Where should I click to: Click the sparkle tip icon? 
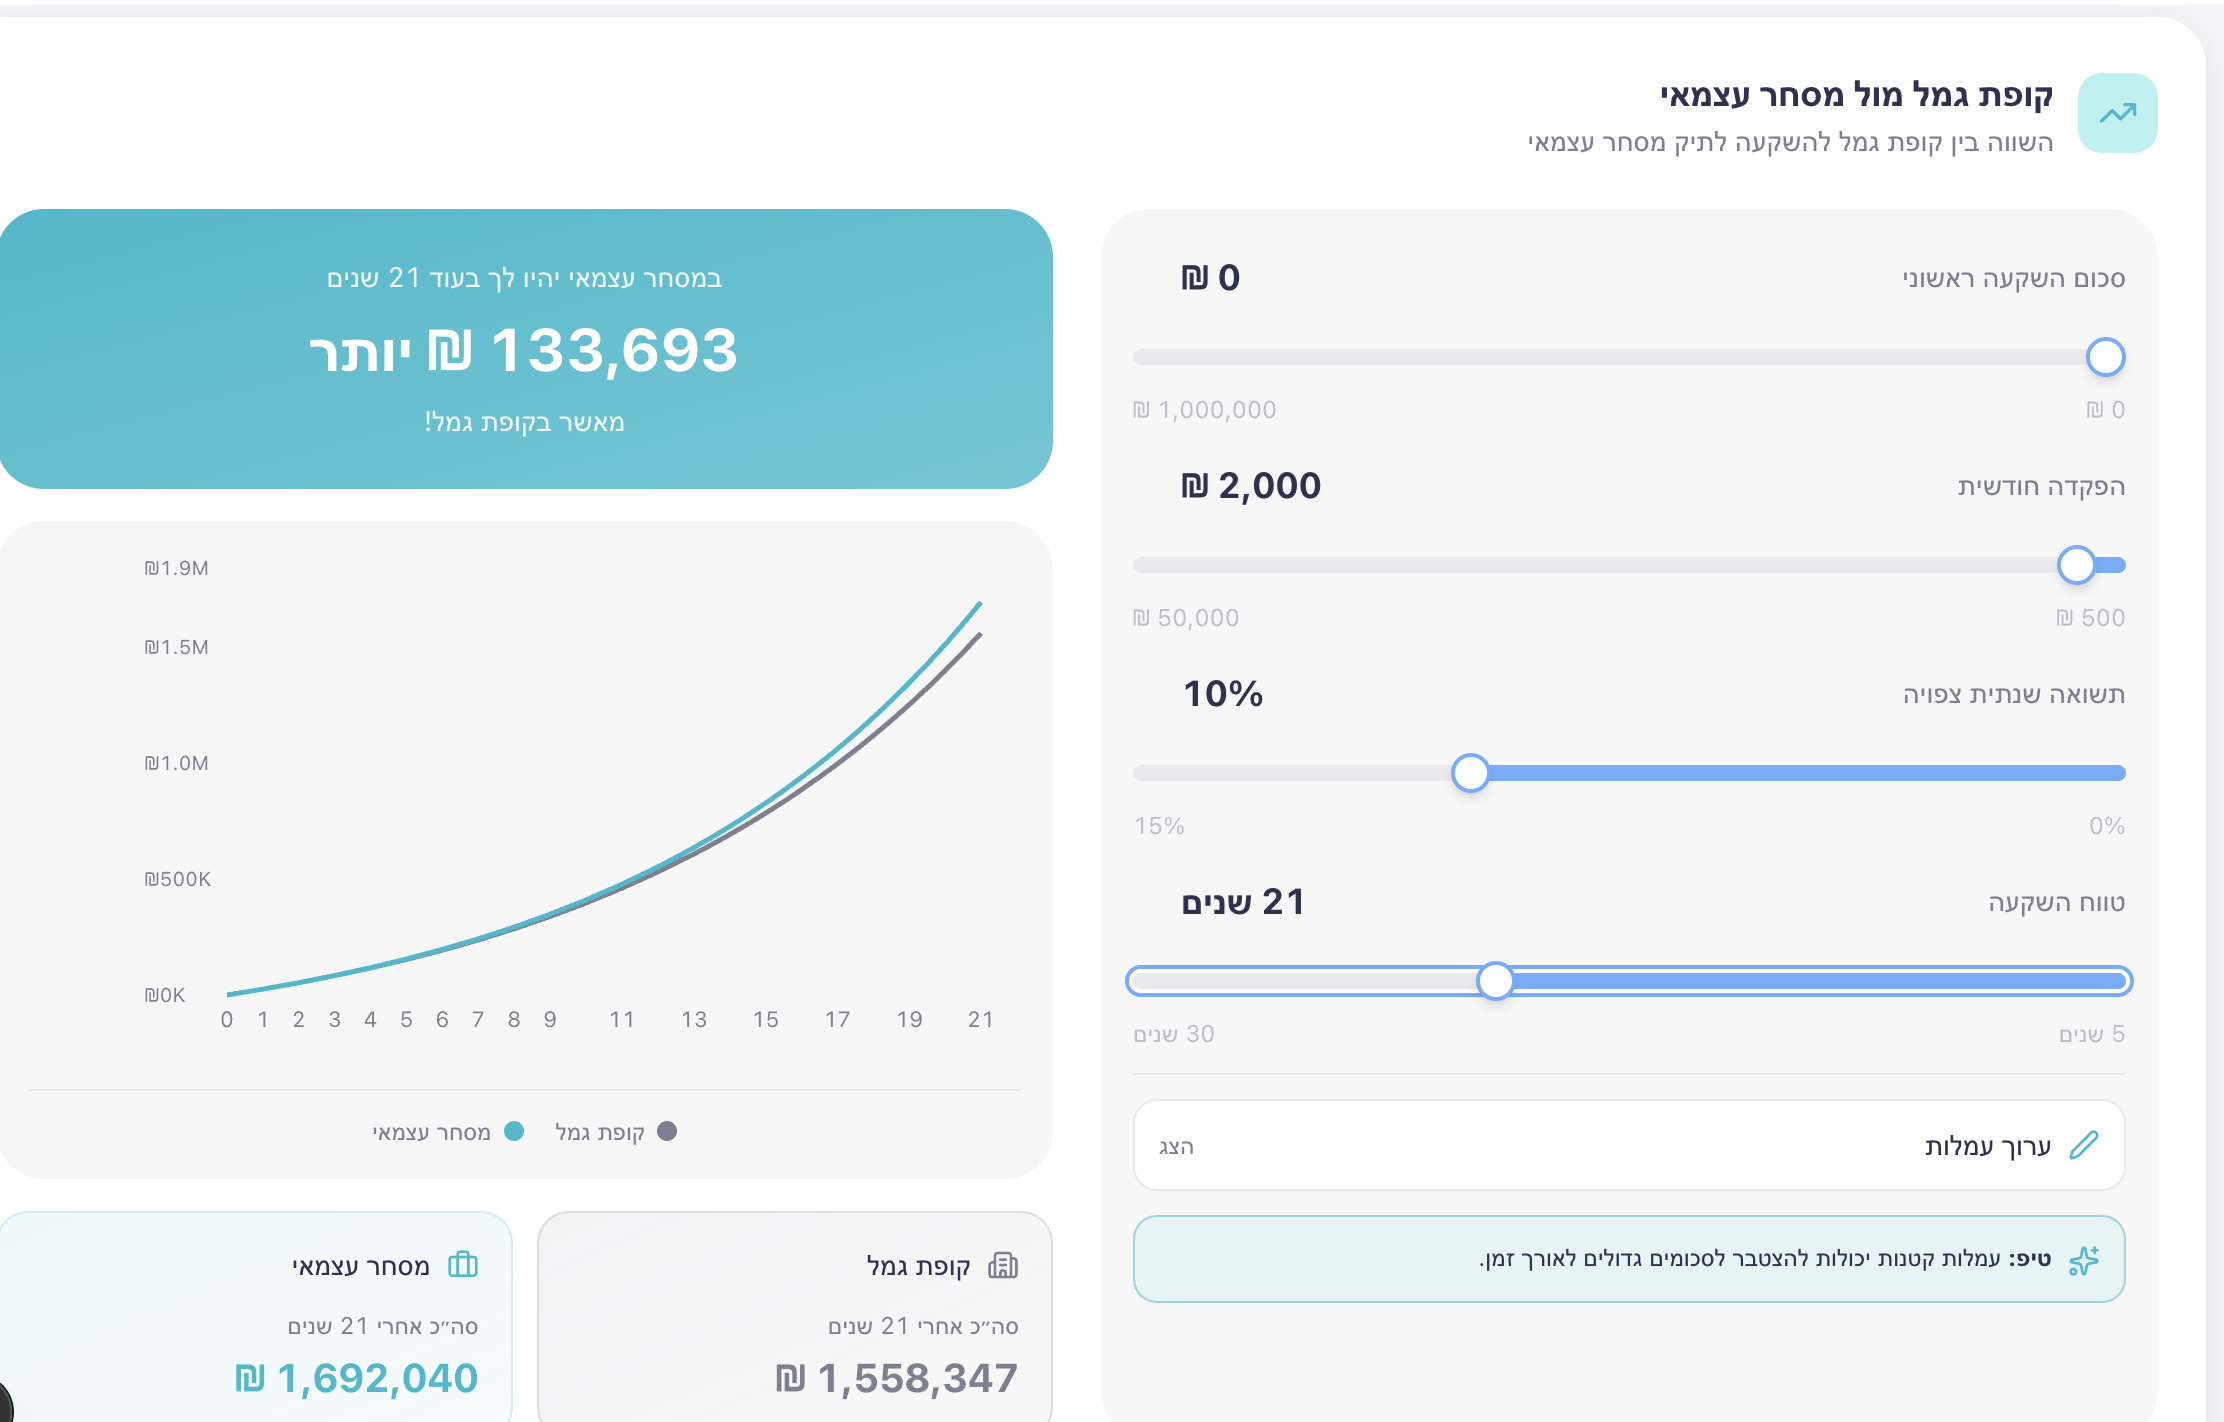click(2084, 1260)
